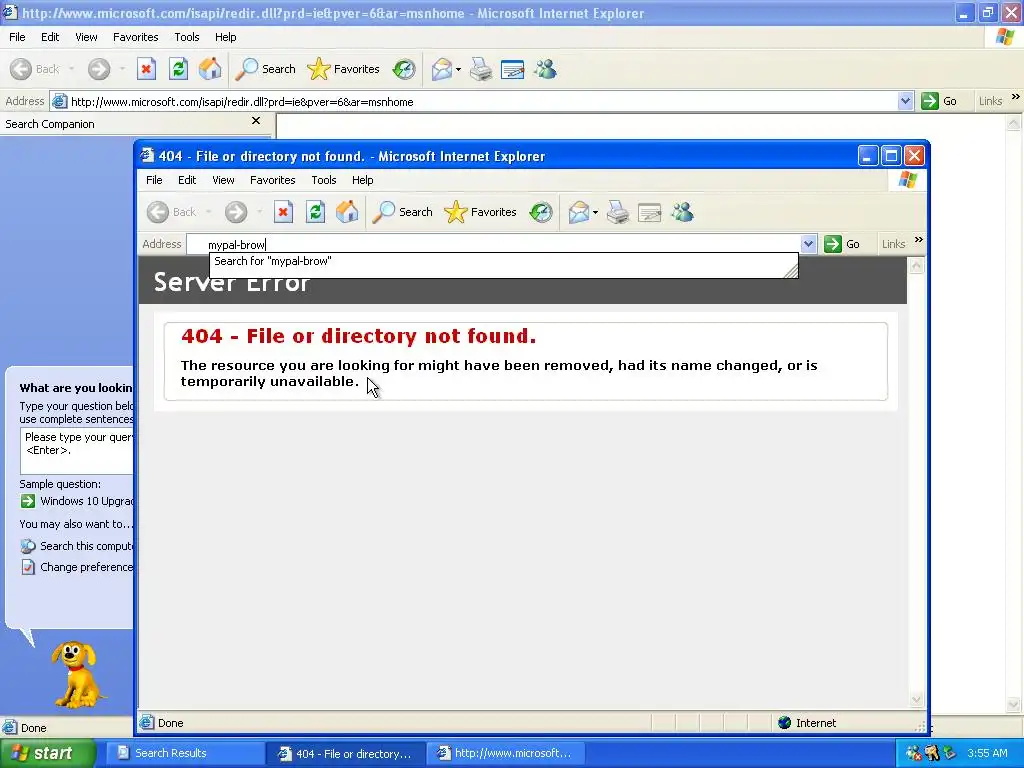Image resolution: width=1024 pixels, height=768 pixels.
Task: Open Mail dropdown arrow in 404 window
Action: tap(595, 212)
